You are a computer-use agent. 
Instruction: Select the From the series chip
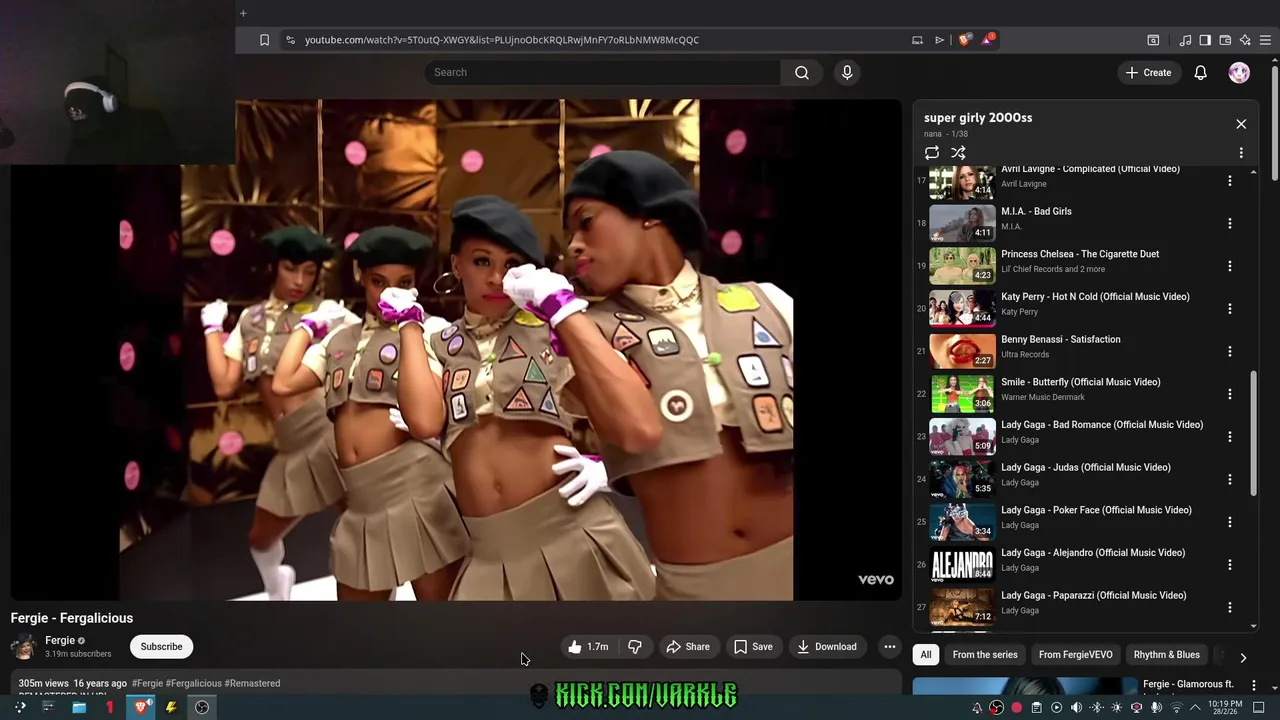coord(985,655)
